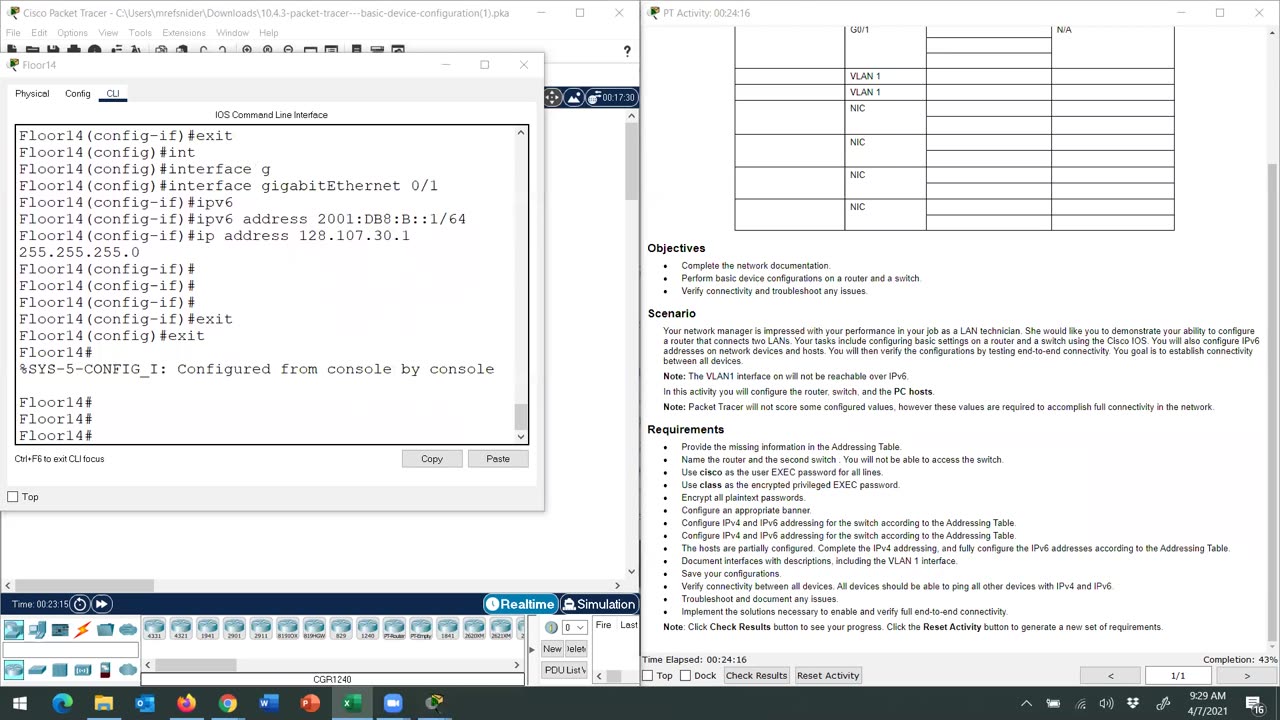Pick the PT-Router device
Image resolution: width=1280 pixels, height=720 pixels.
[x=394, y=629]
